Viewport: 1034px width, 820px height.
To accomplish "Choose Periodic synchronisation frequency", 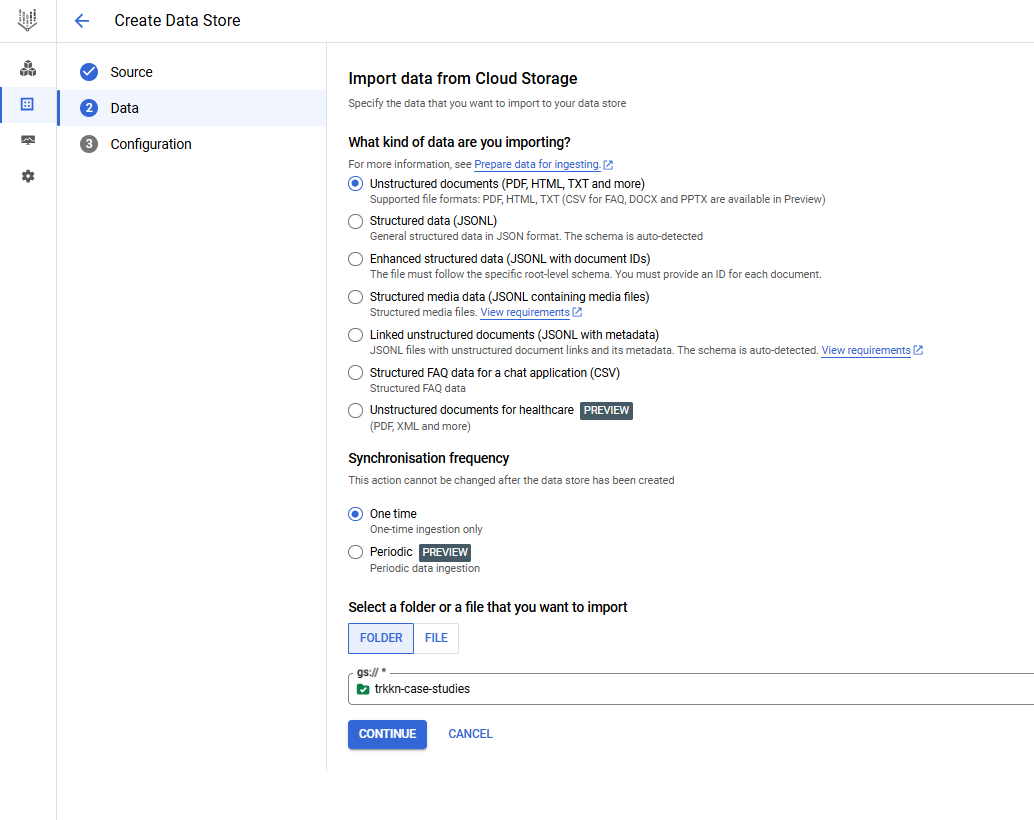I will pos(355,552).
